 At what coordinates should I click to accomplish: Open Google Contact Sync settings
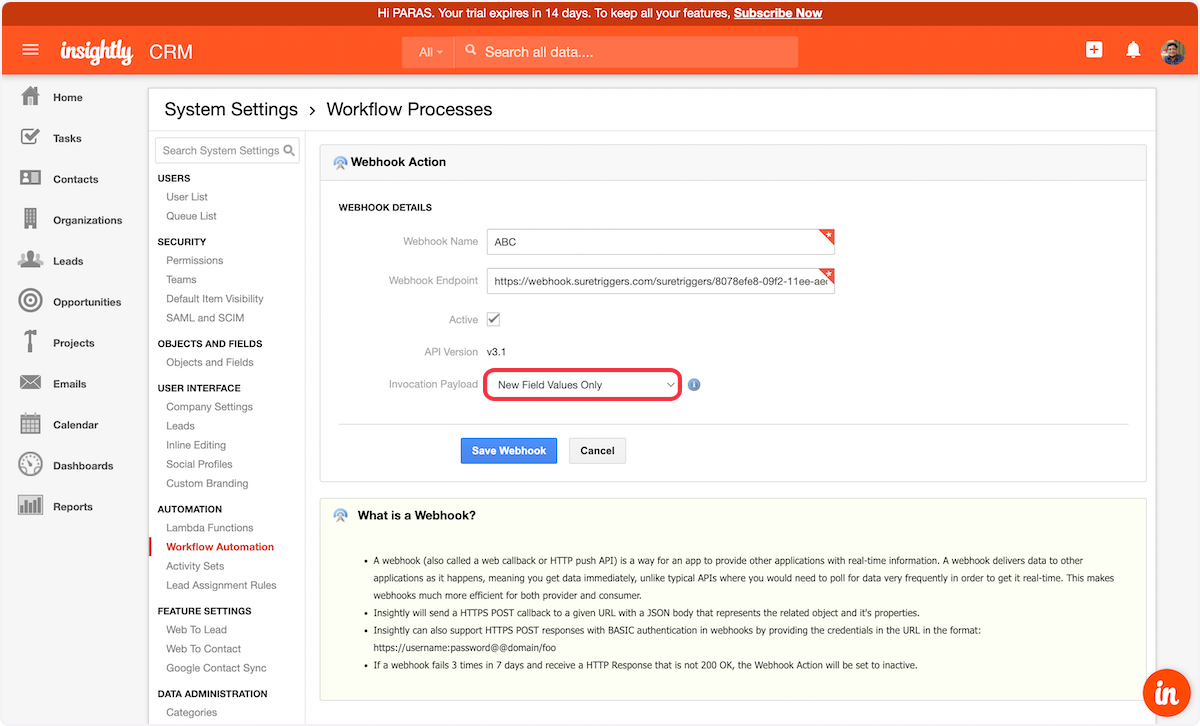[x=216, y=668]
